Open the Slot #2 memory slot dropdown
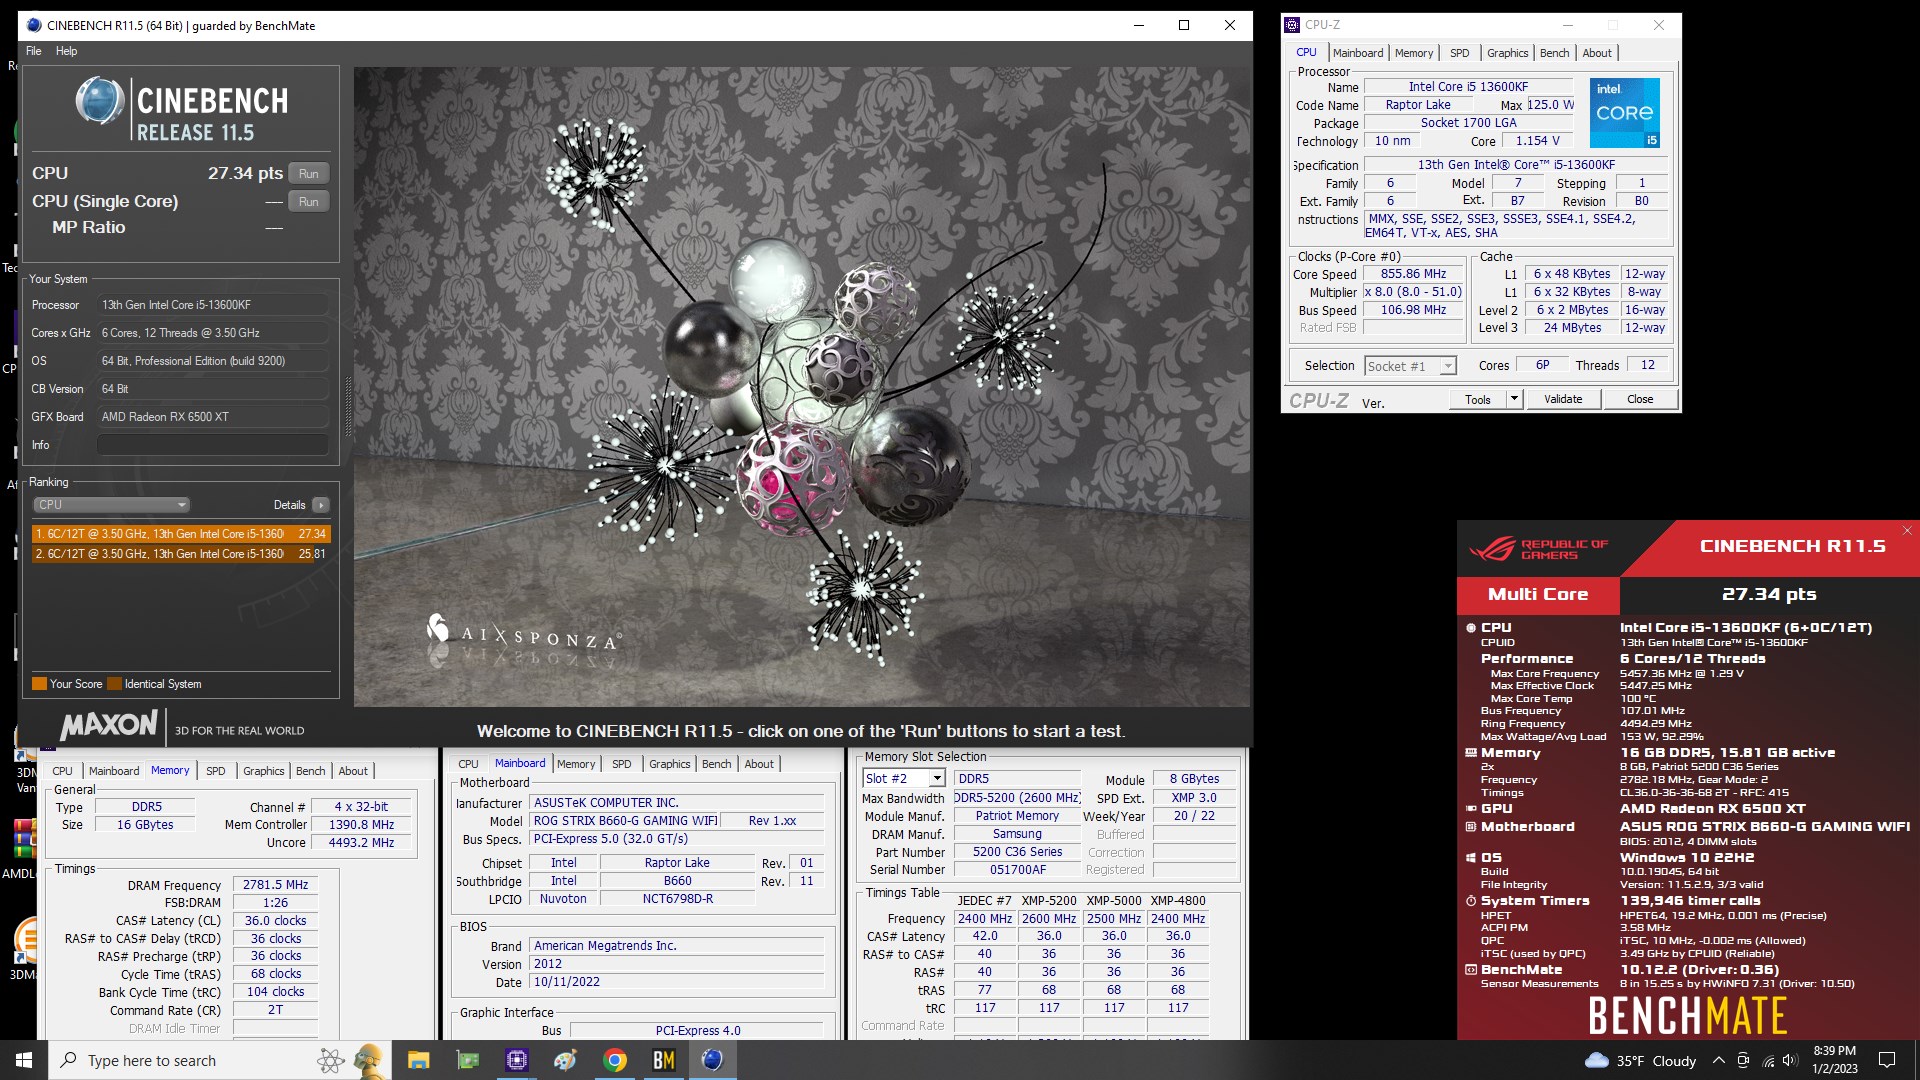The width and height of the screenshot is (1920, 1080). (x=904, y=778)
